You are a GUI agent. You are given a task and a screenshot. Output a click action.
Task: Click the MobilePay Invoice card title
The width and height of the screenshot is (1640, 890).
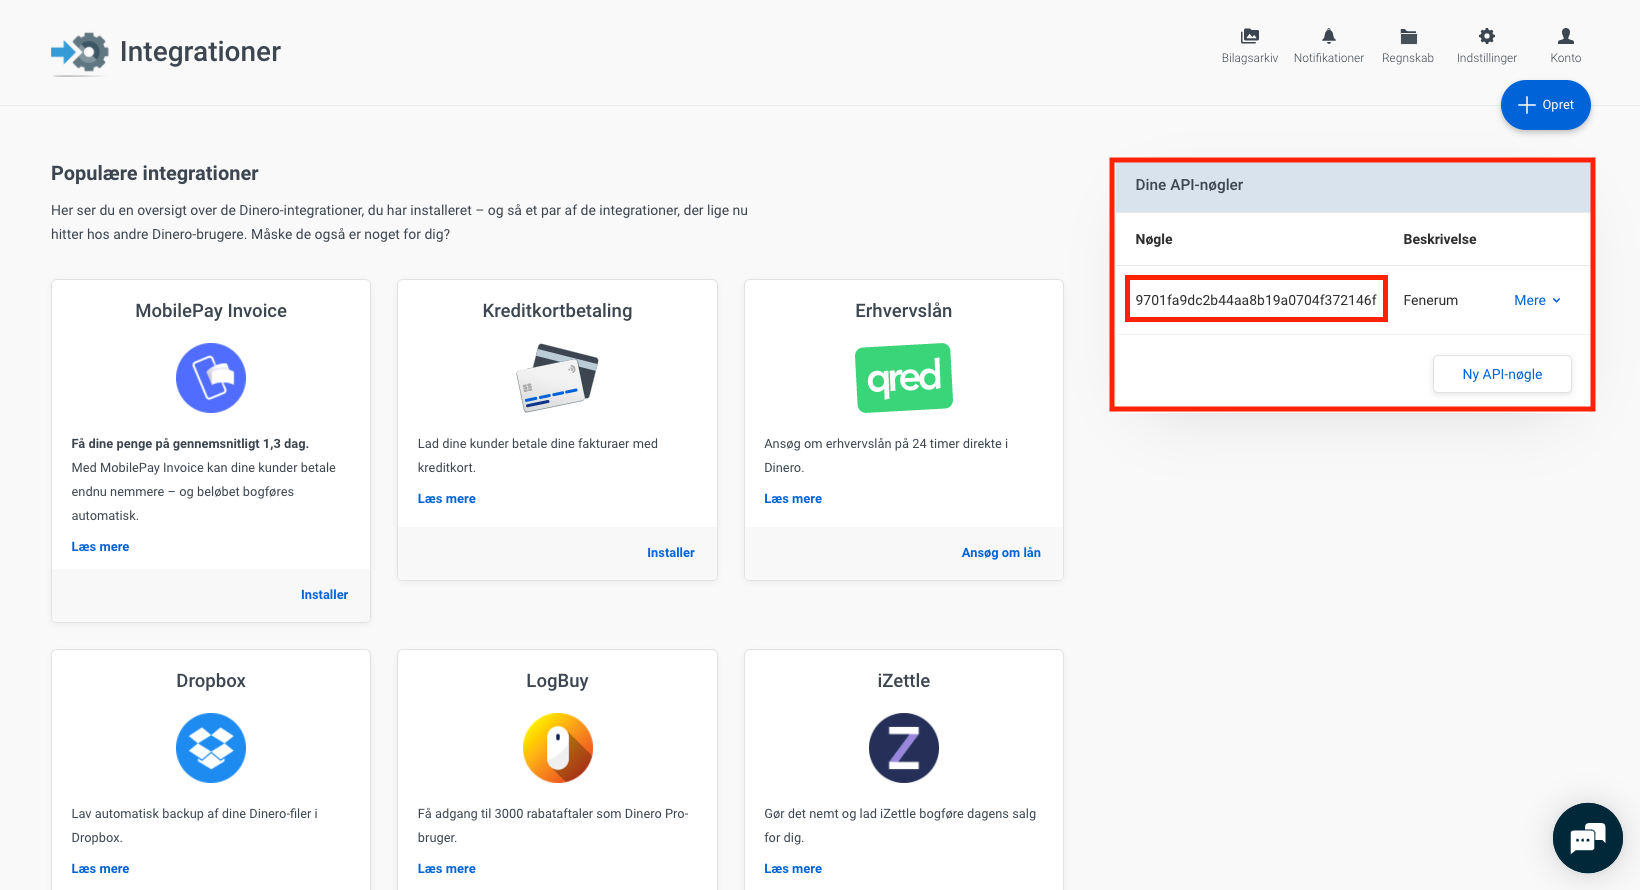pyautogui.click(x=211, y=311)
